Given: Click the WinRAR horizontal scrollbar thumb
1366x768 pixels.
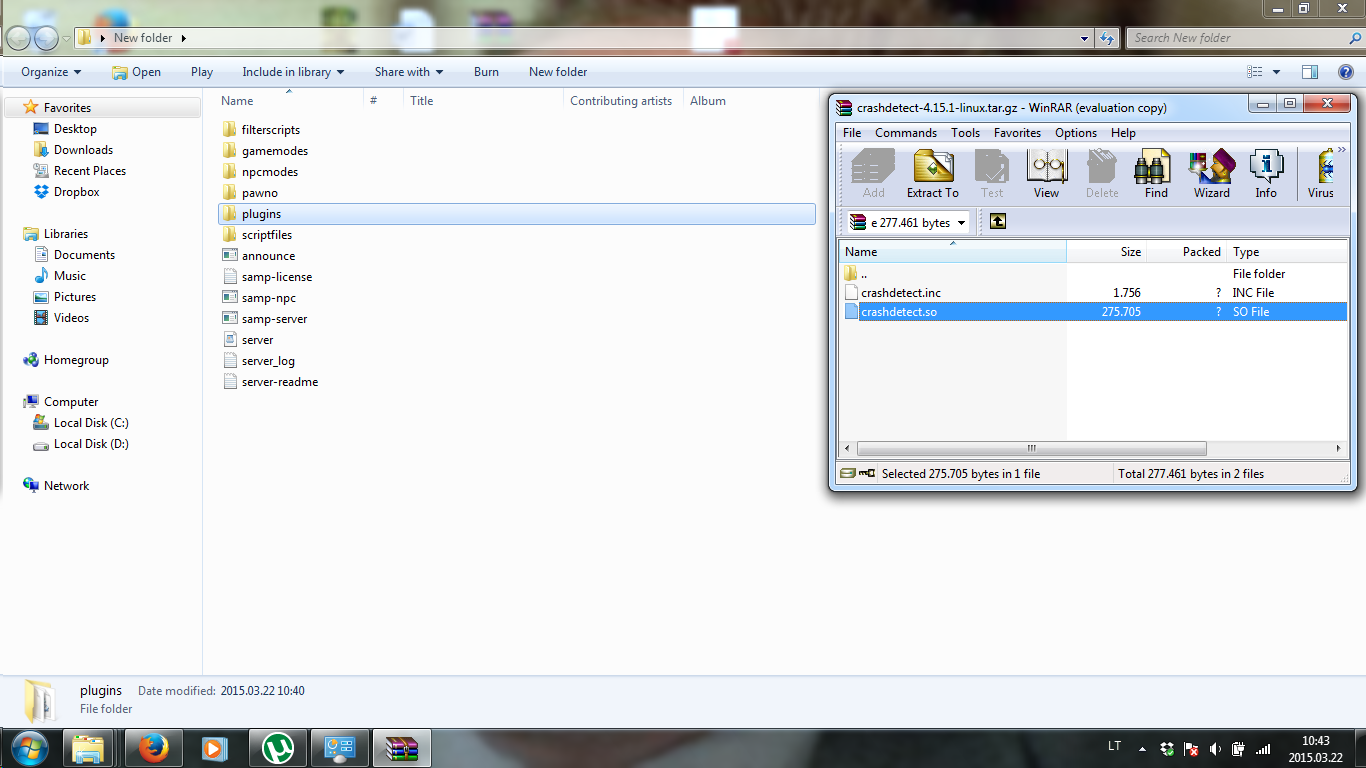Looking at the screenshot, I should point(1032,449).
